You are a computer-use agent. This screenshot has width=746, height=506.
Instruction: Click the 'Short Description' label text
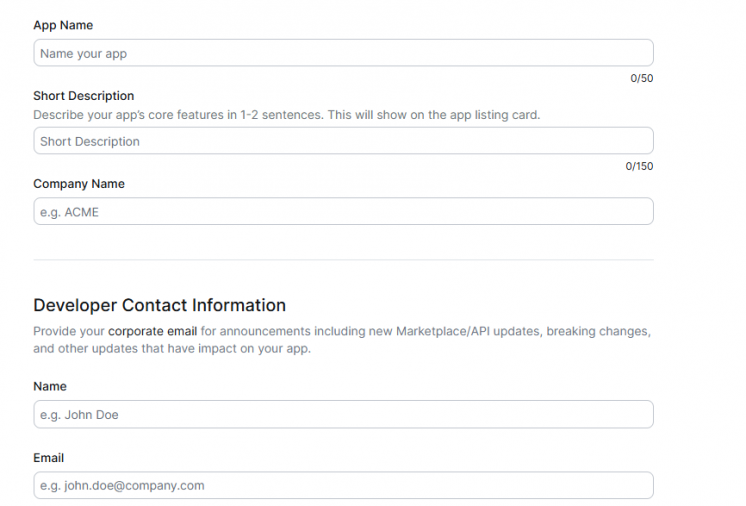tap(83, 96)
